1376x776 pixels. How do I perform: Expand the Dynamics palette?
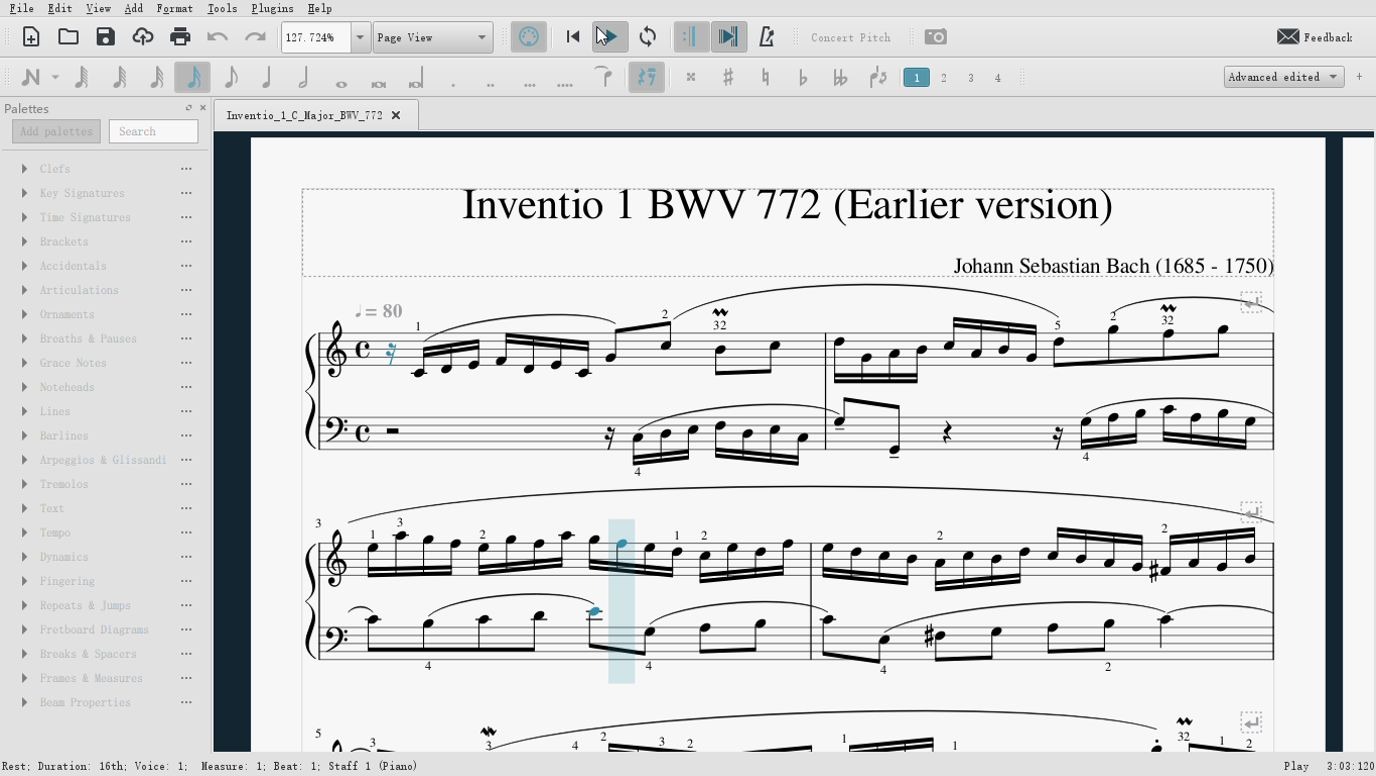click(24, 557)
